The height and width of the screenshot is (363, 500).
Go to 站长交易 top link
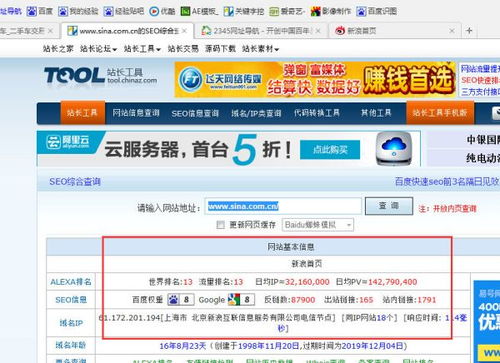click(183, 49)
